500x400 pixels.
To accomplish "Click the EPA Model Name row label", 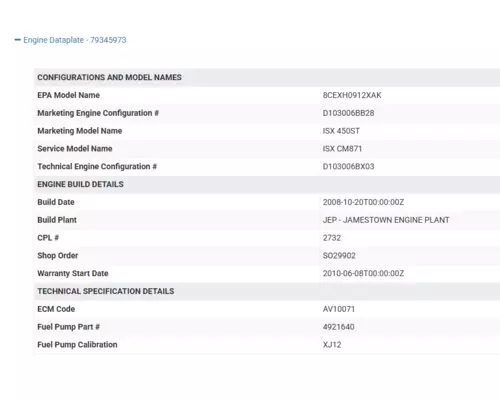I will (68, 95).
